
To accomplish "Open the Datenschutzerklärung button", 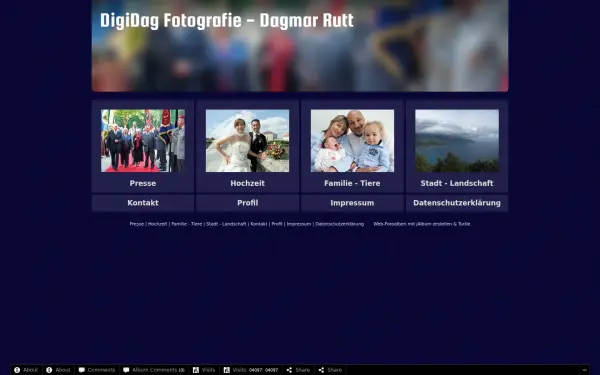I will (x=457, y=203).
